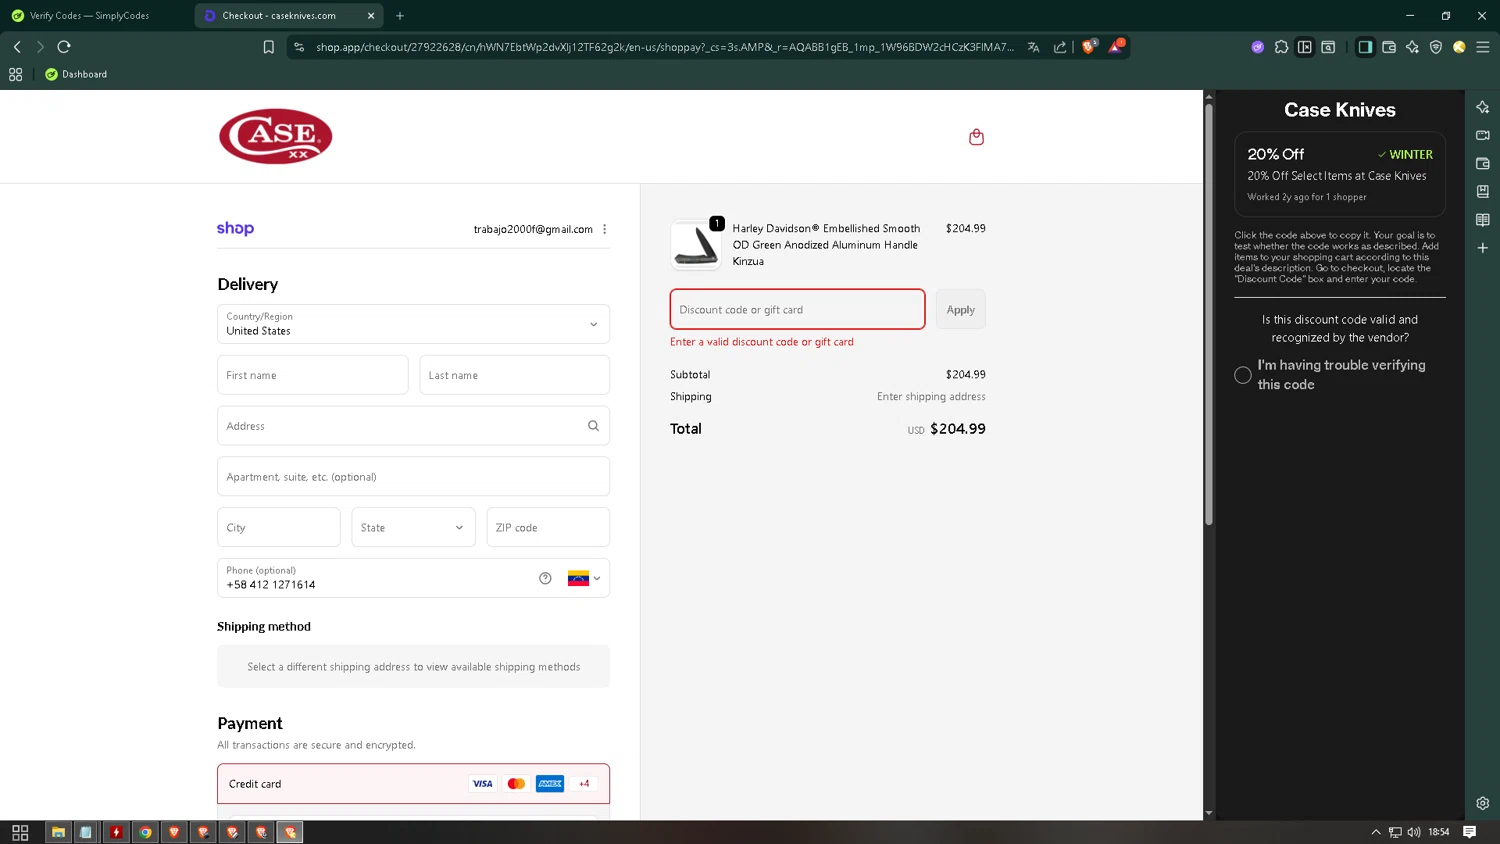Toggle the browser sidebar panel icon
The width and height of the screenshot is (1500, 844).
(1365, 47)
